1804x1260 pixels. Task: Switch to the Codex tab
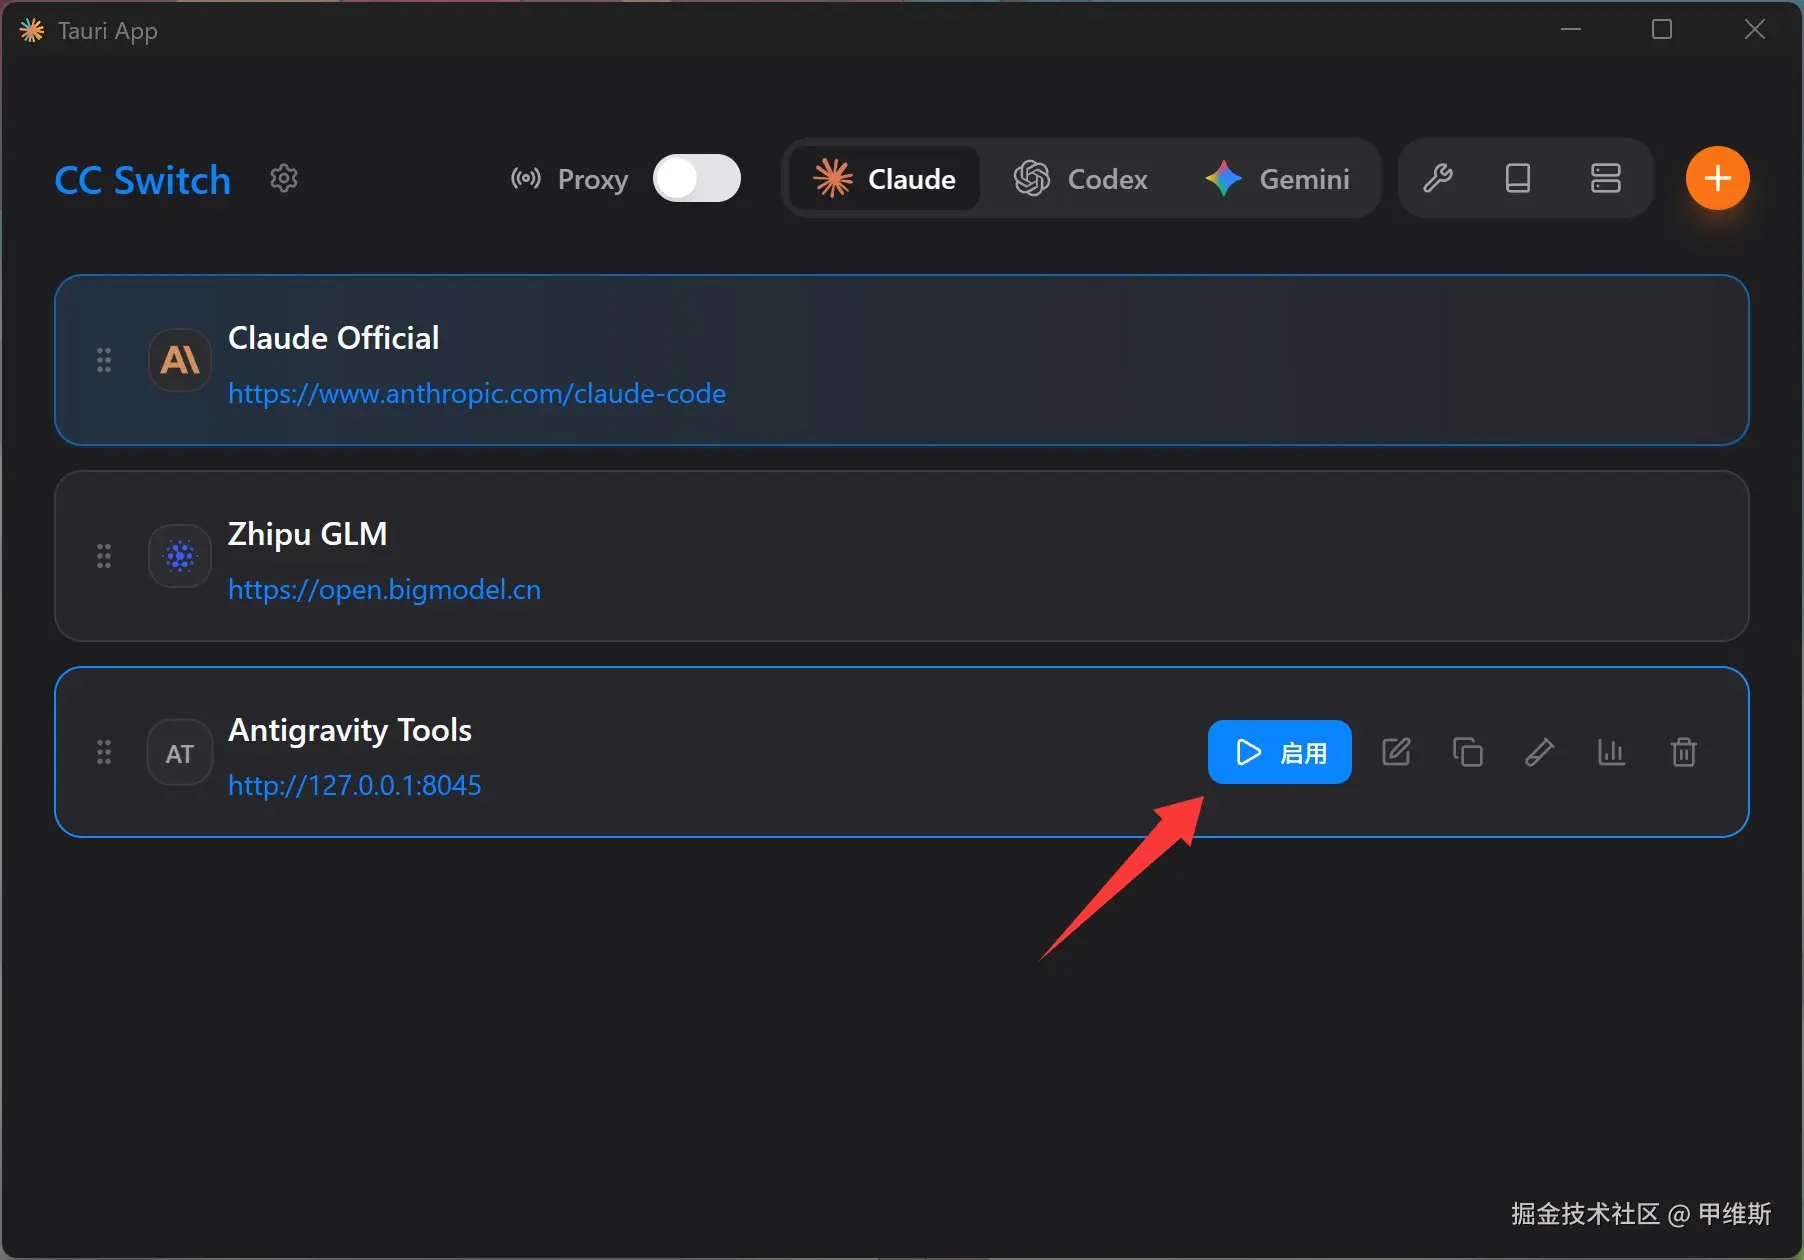(x=1081, y=179)
